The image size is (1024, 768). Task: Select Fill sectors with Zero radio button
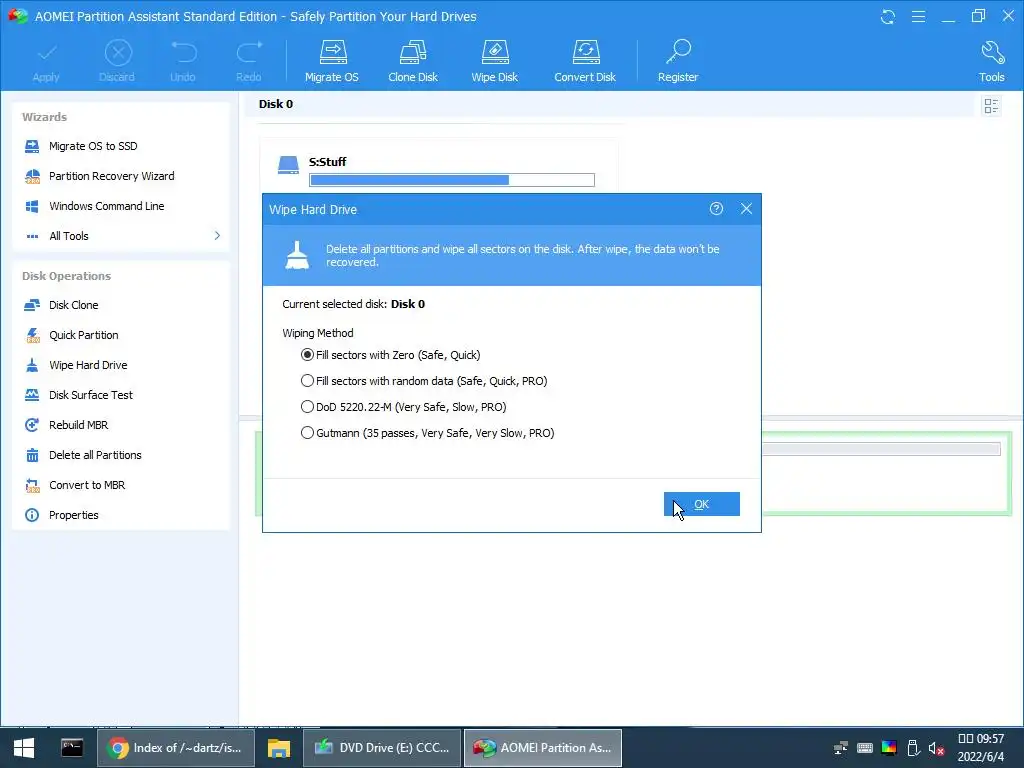coord(307,355)
